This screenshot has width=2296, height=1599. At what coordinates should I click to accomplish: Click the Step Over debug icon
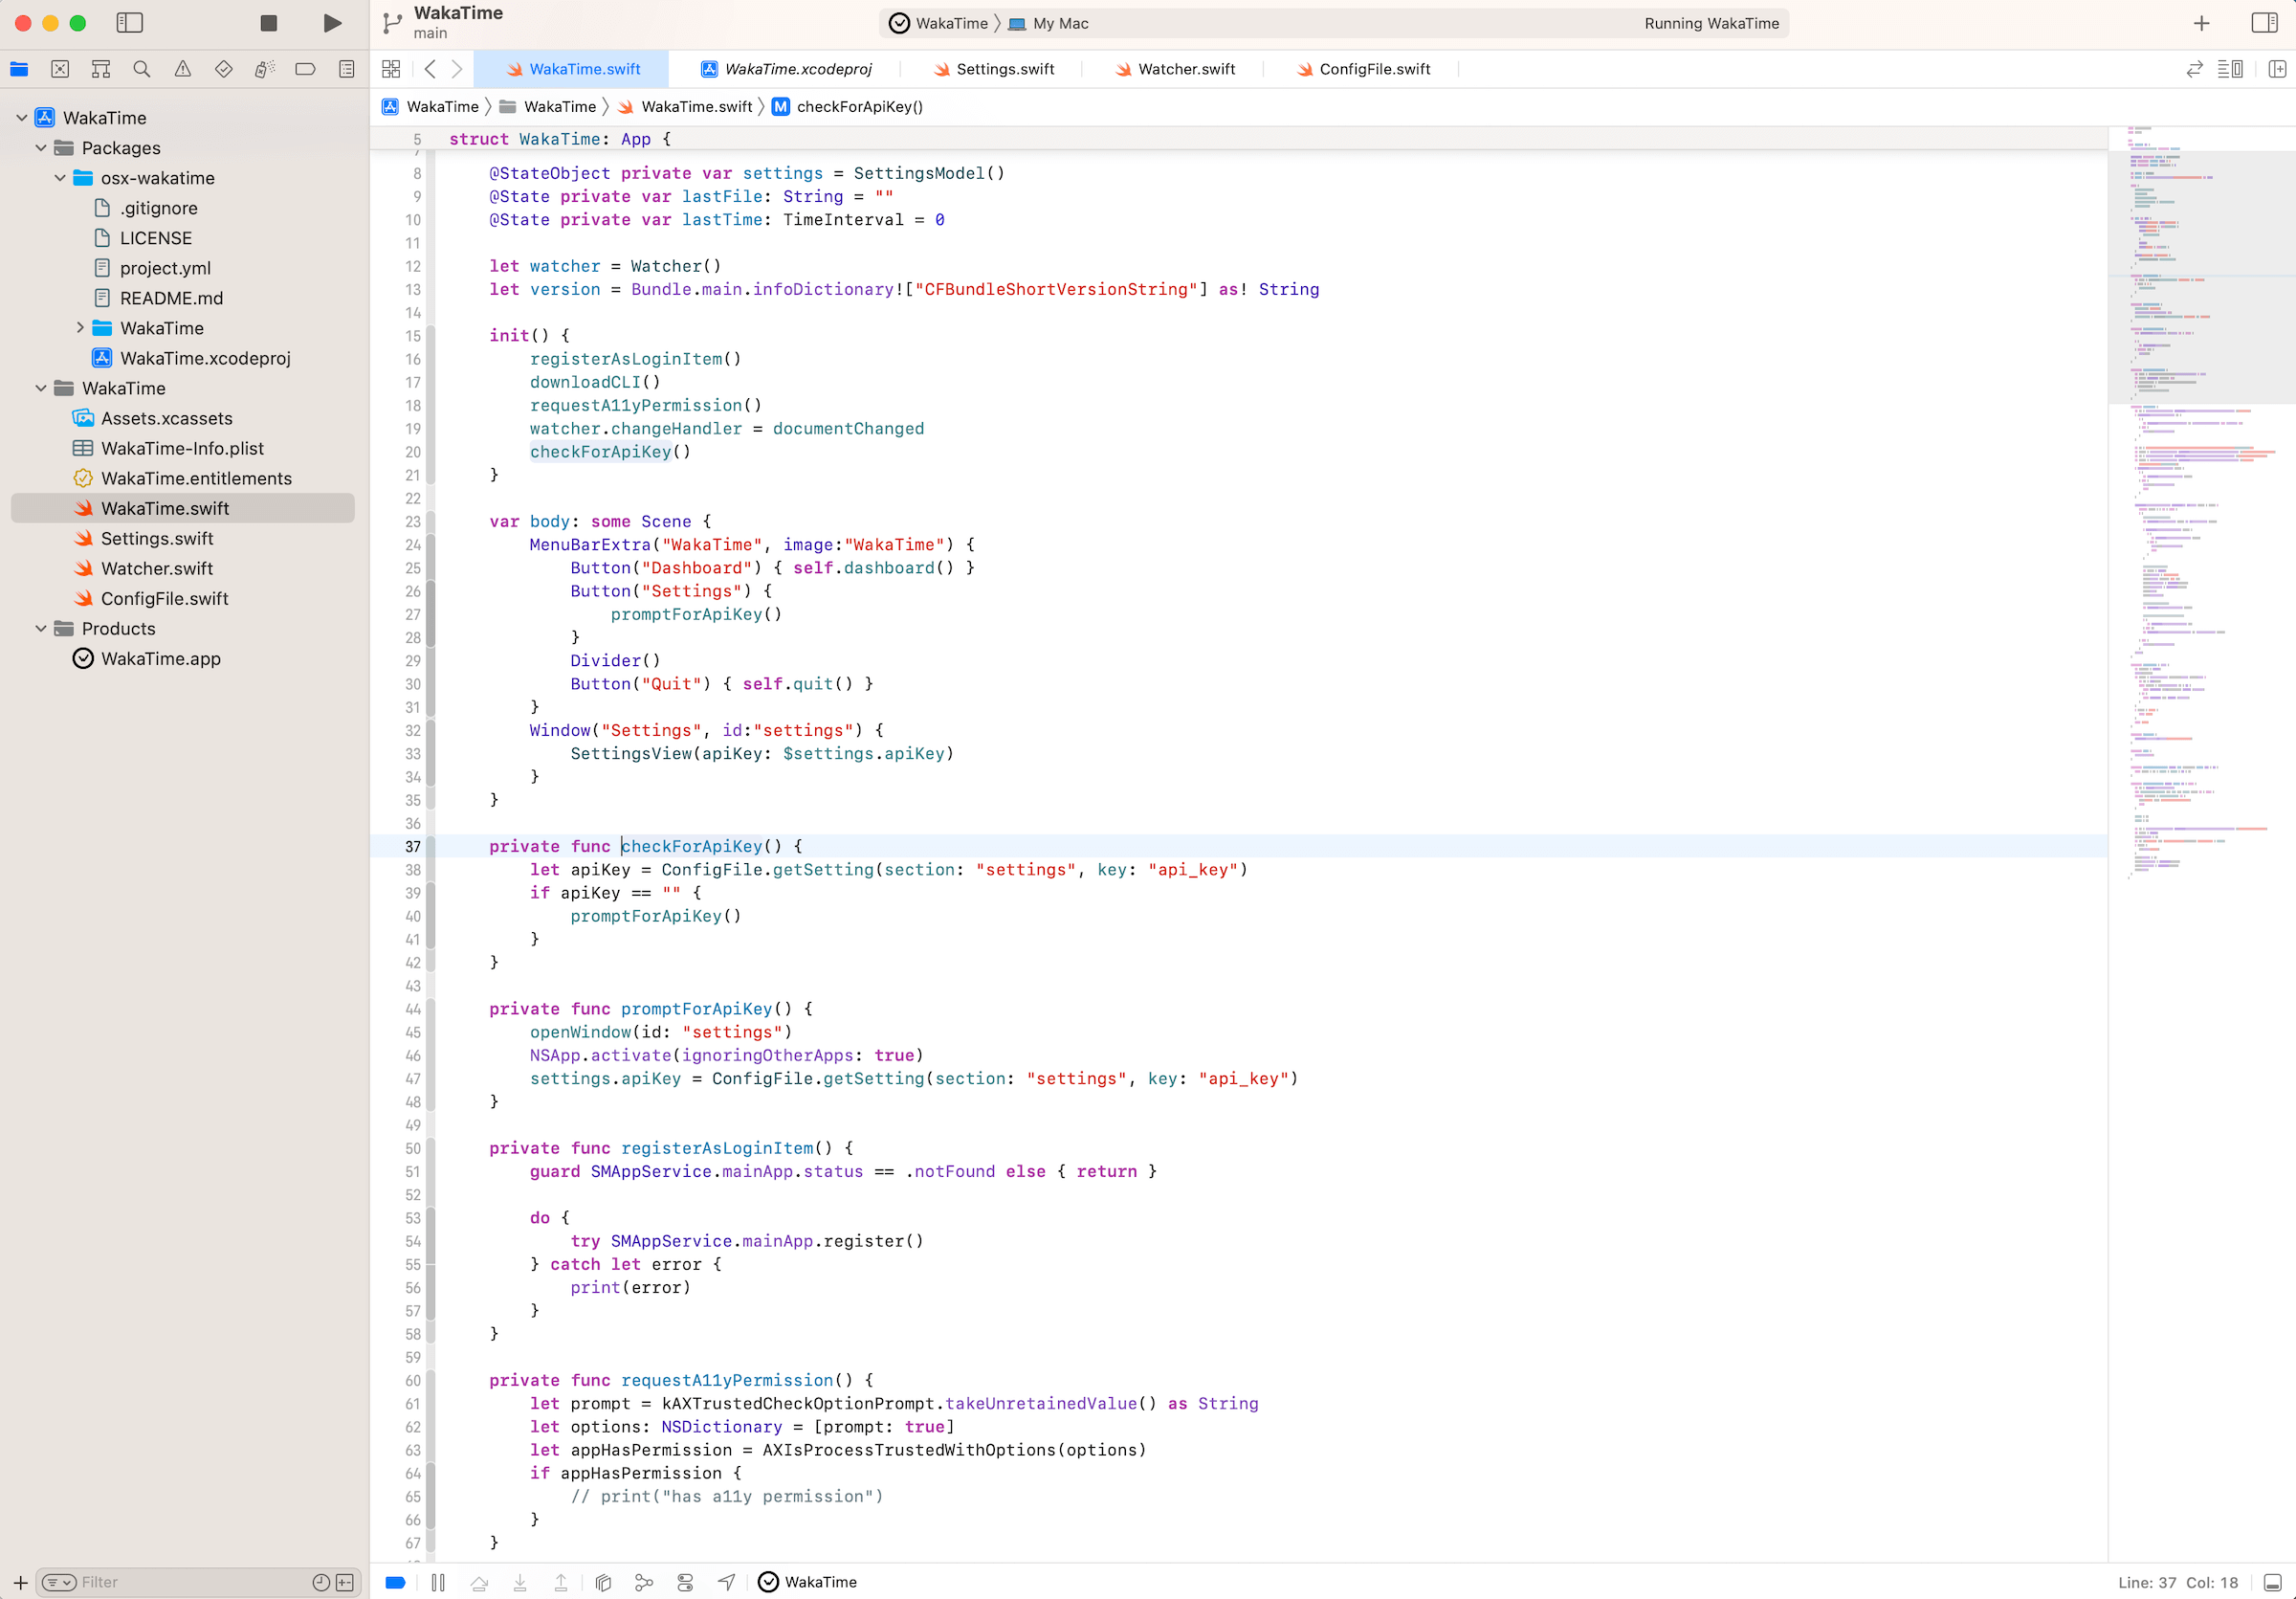click(479, 1582)
